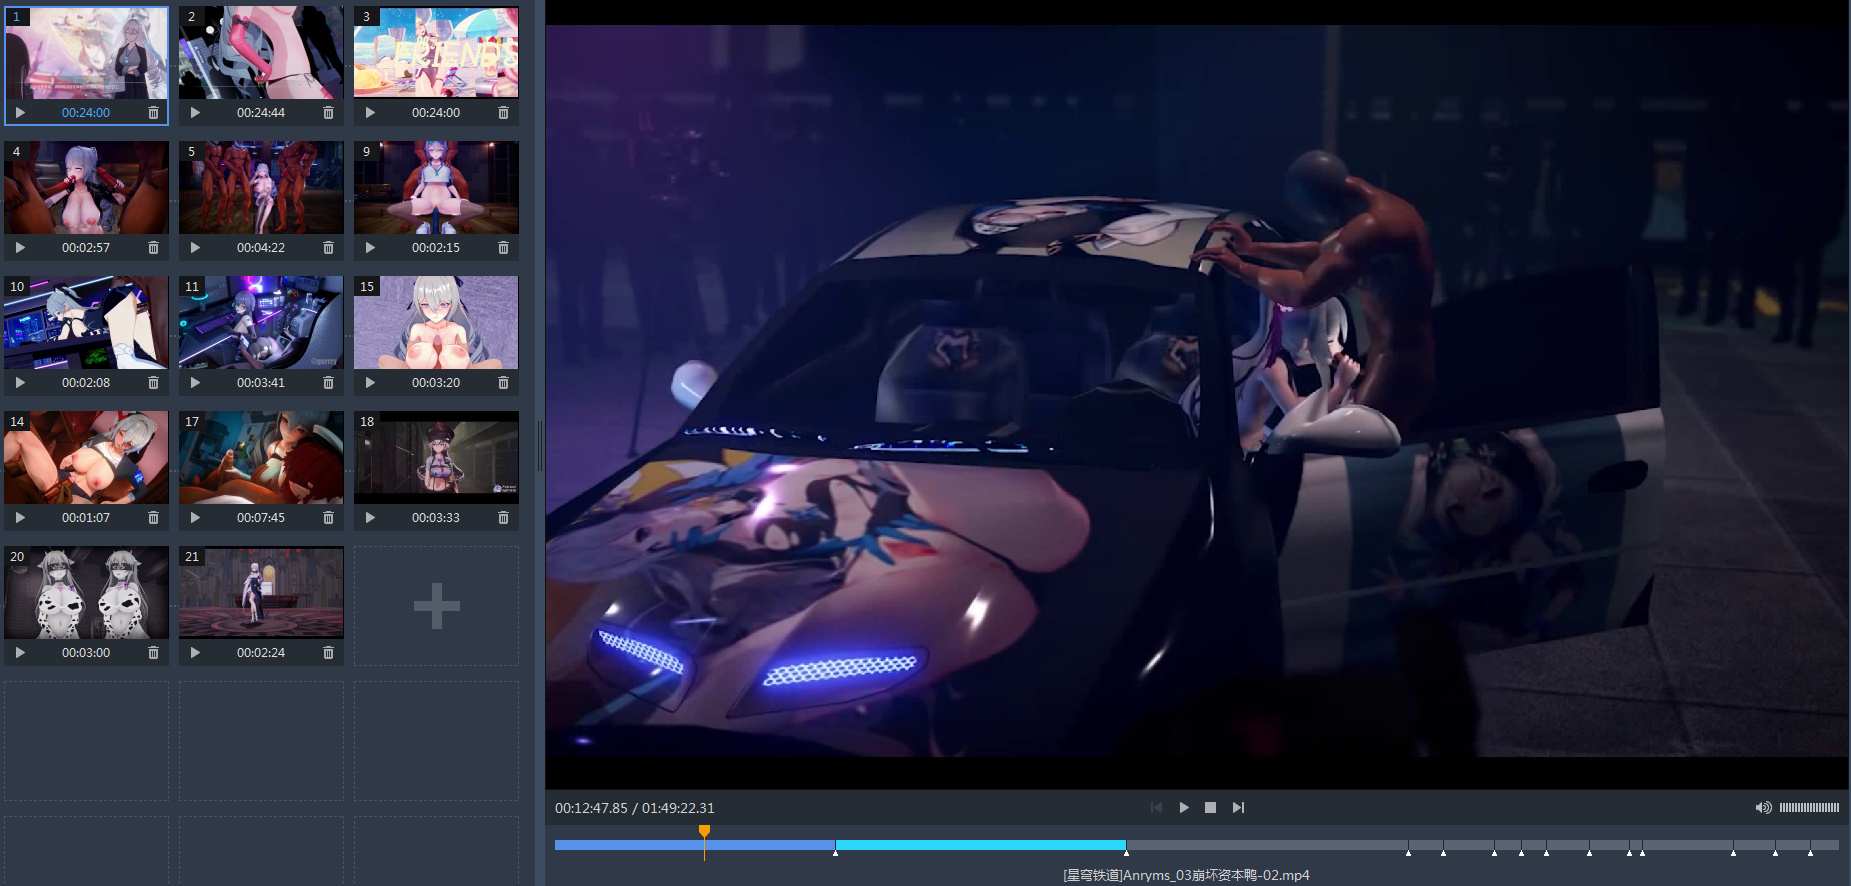Select the clip 4 thumbnail

coord(86,187)
